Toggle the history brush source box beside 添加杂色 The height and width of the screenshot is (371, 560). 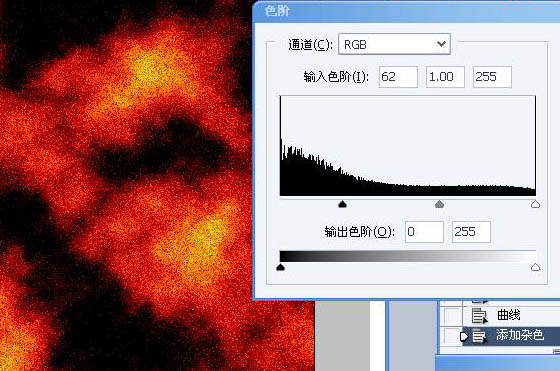tap(451, 336)
